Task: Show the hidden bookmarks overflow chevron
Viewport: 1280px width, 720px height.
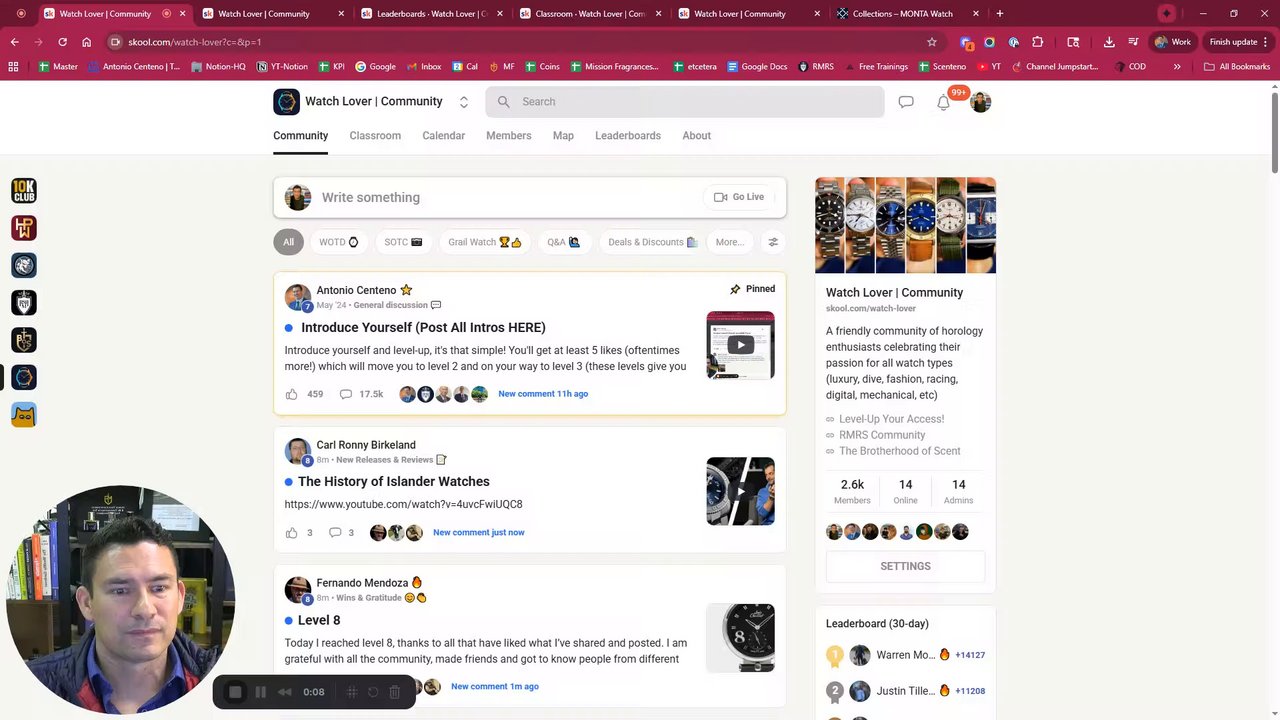Action: pos(1177,67)
